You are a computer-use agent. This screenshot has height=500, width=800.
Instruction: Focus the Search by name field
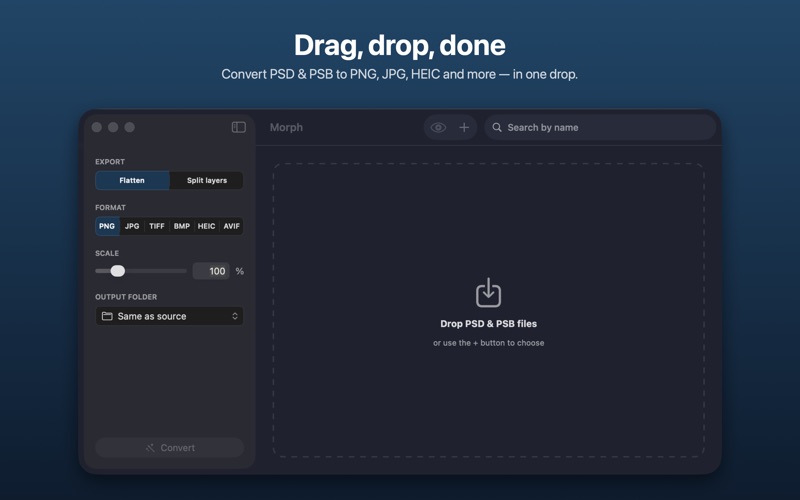(600, 128)
